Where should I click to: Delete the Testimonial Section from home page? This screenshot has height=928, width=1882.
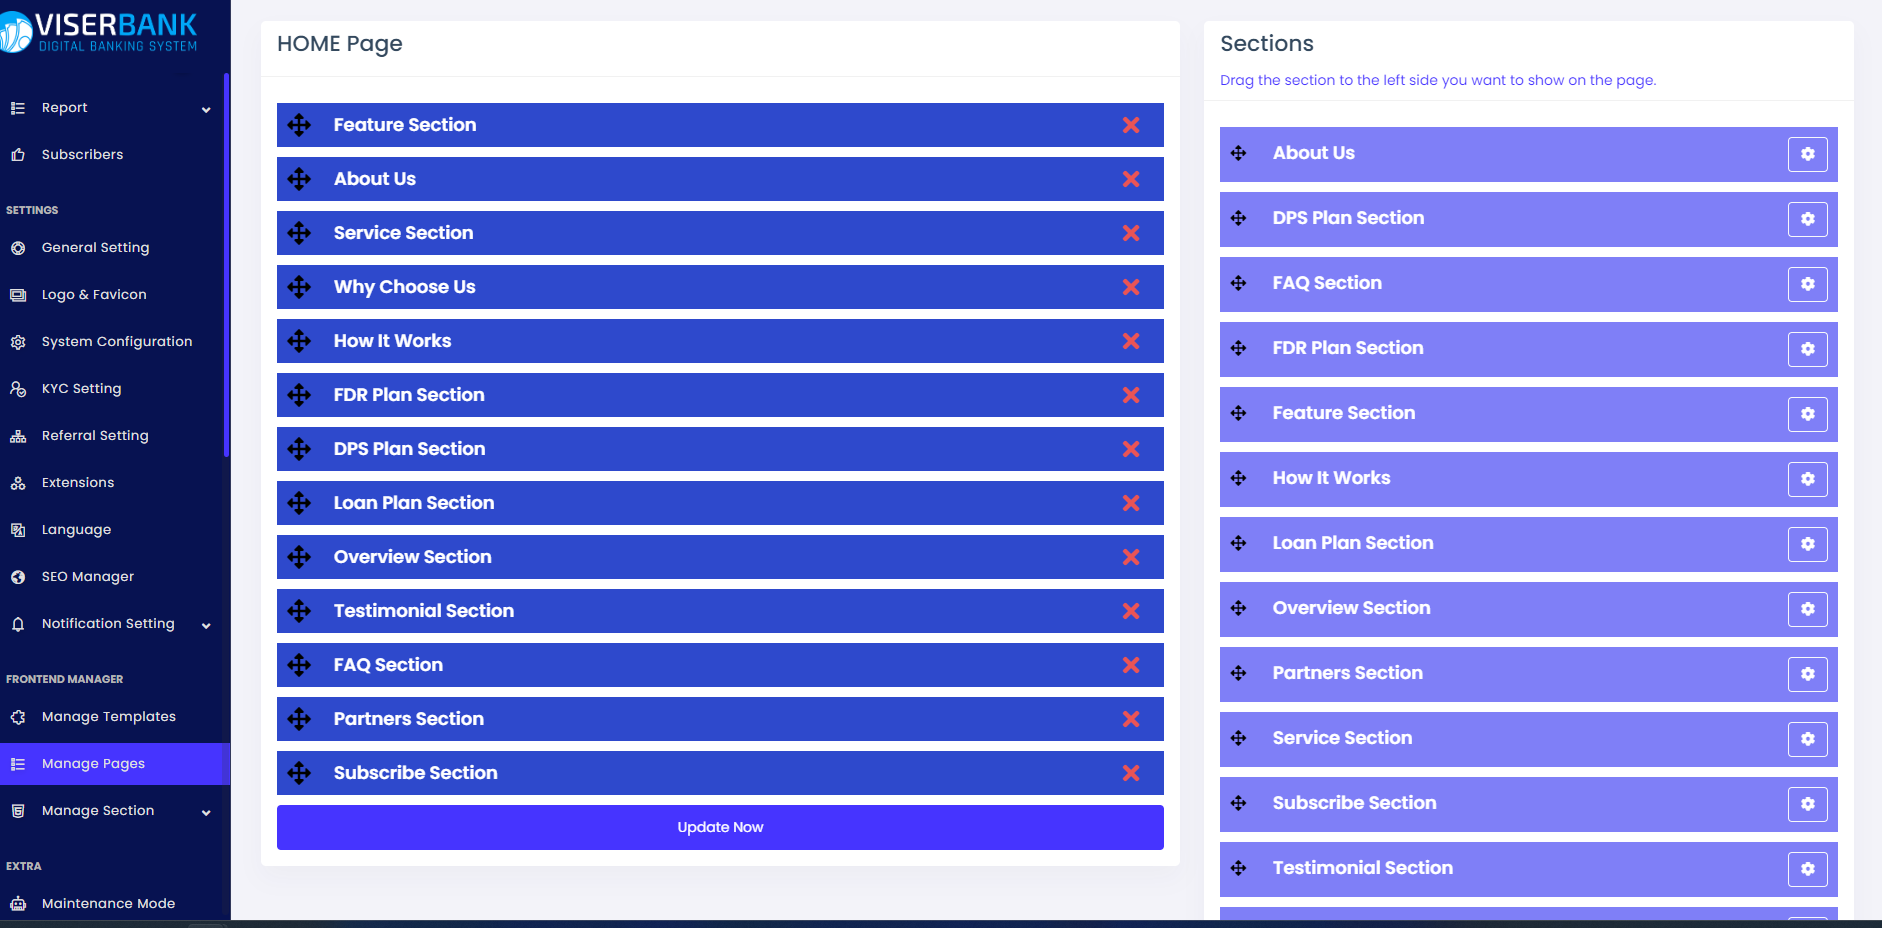(1130, 611)
